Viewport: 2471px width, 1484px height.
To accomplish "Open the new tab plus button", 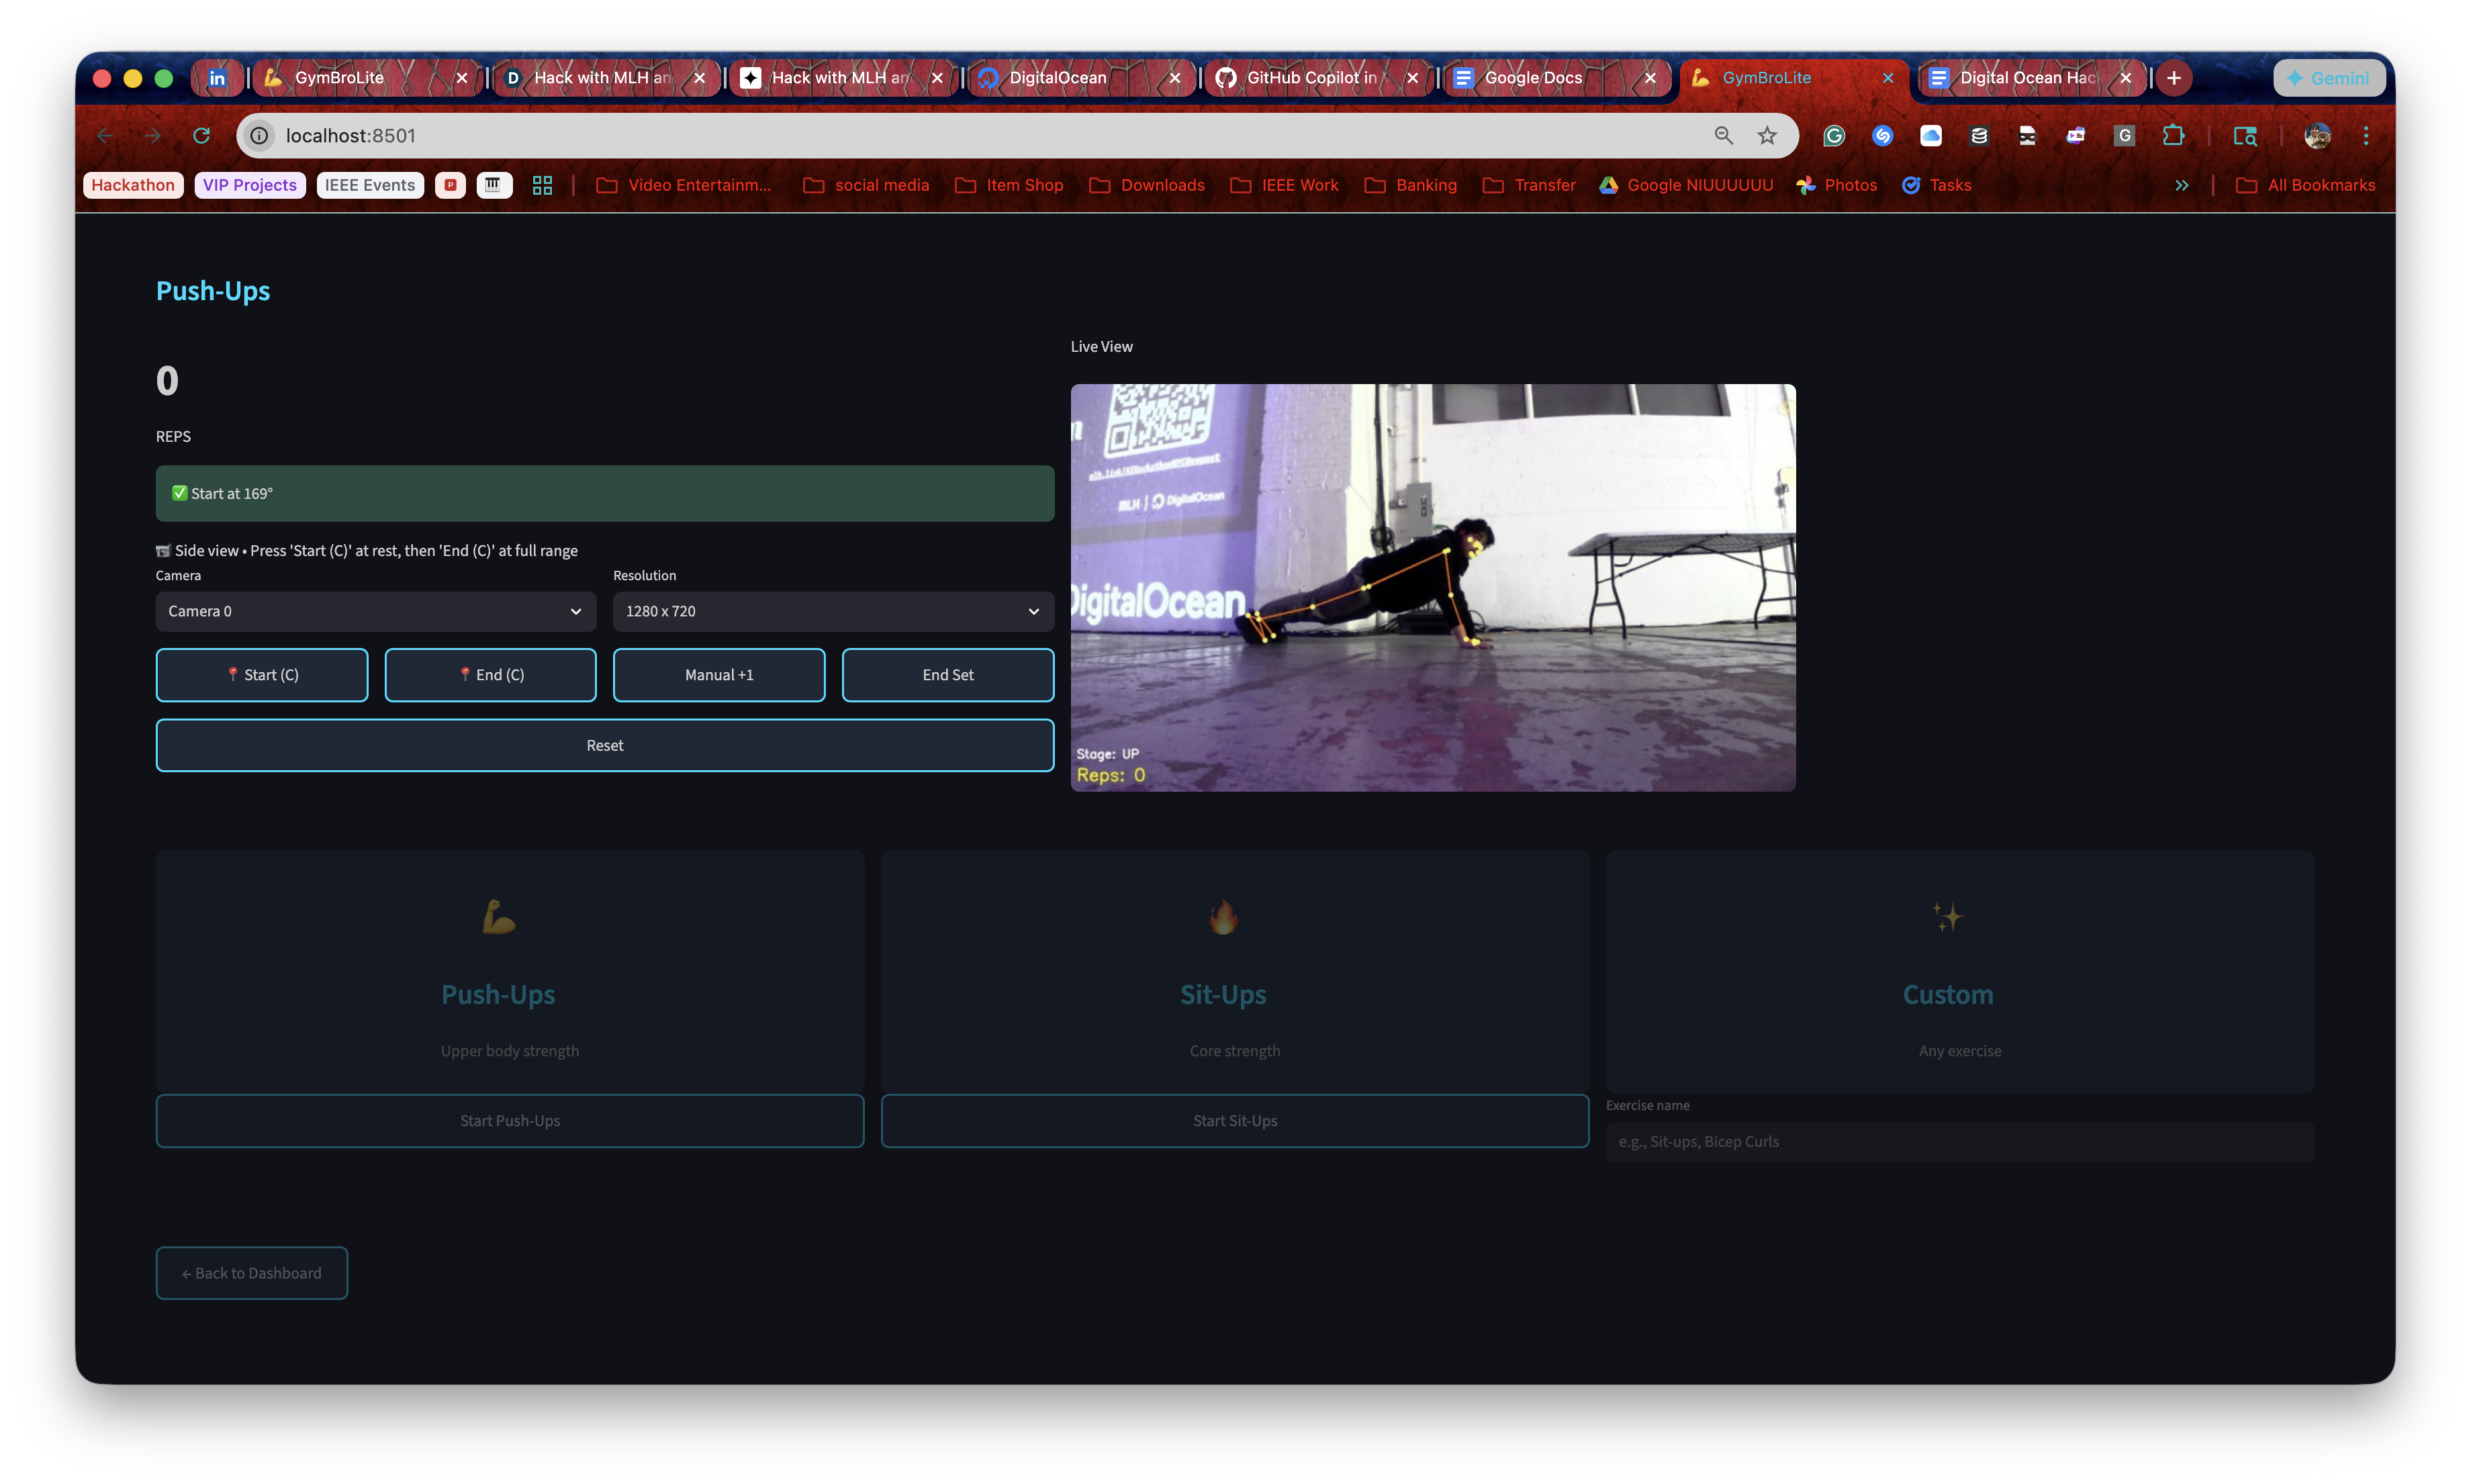I will tap(2173, 78).
